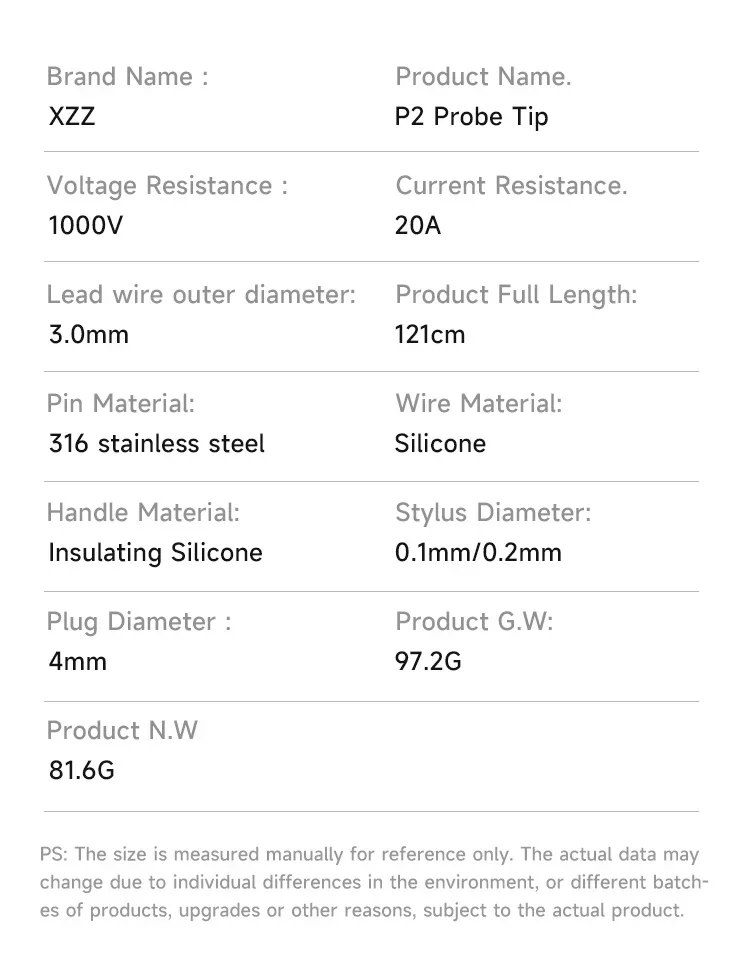Click the Stylus Diameter label

(x=493, y=513)
